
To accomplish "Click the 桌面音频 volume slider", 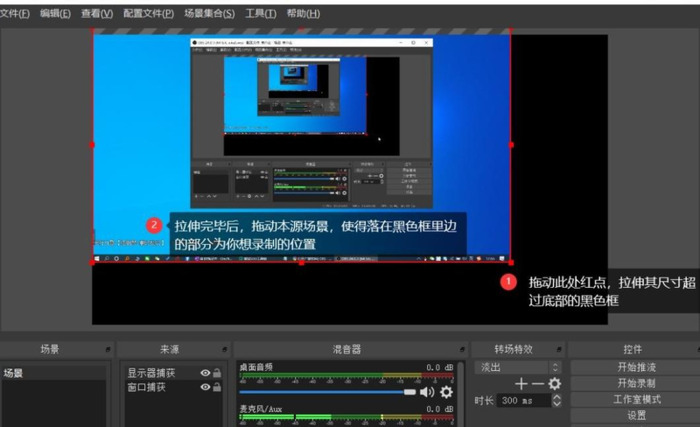I will 327,392.
